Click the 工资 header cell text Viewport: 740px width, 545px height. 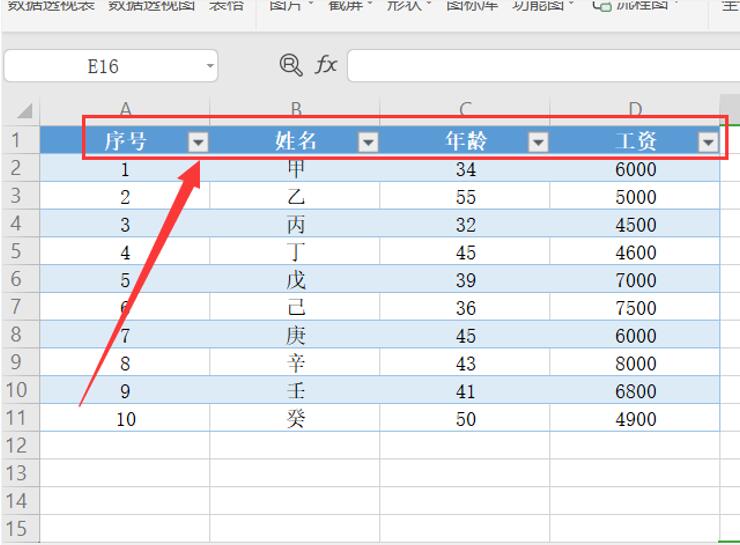point(636,141)
